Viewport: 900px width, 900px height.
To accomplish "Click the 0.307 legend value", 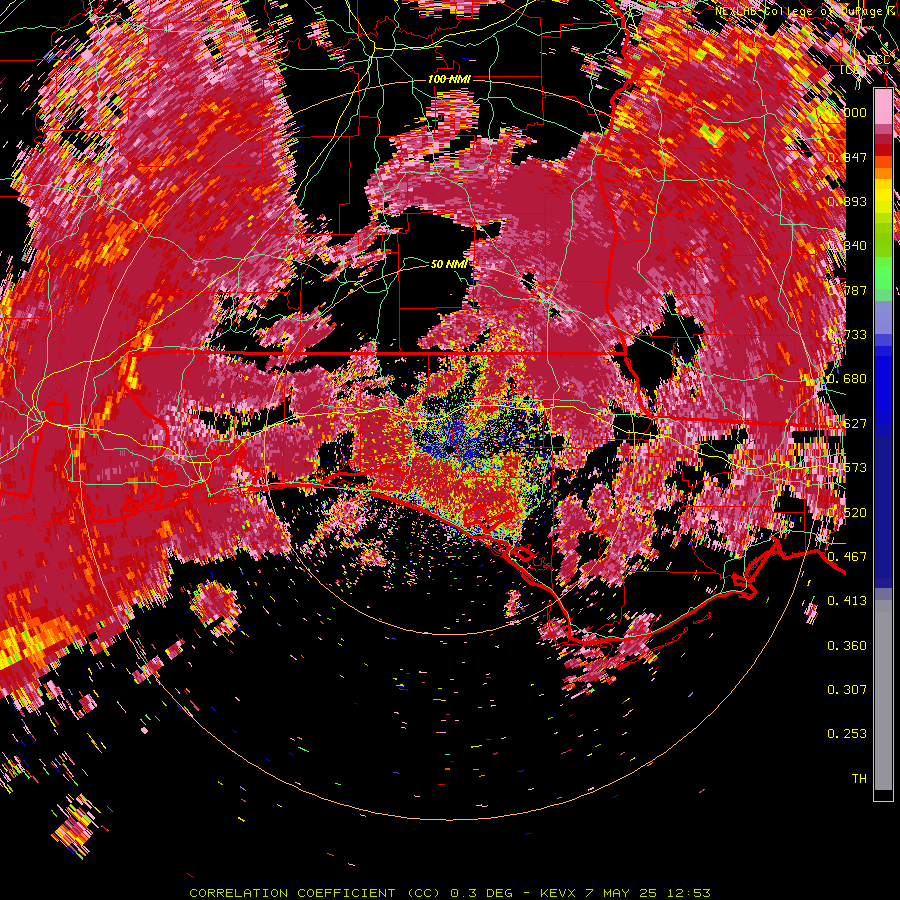I will tap(847, 689).
